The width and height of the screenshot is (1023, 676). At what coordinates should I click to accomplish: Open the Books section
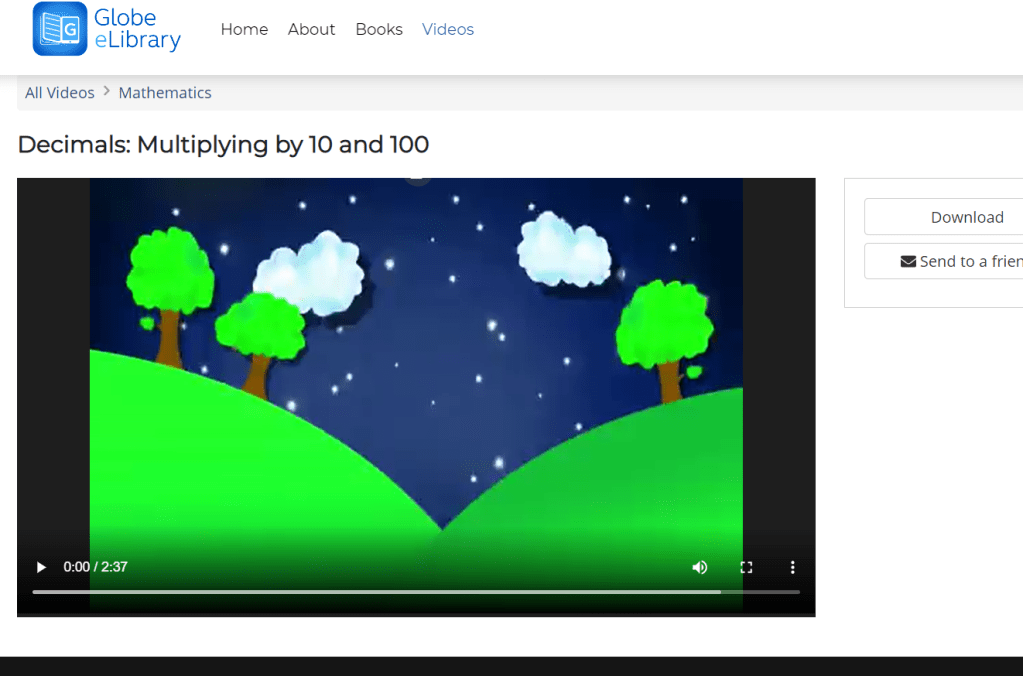379,29
